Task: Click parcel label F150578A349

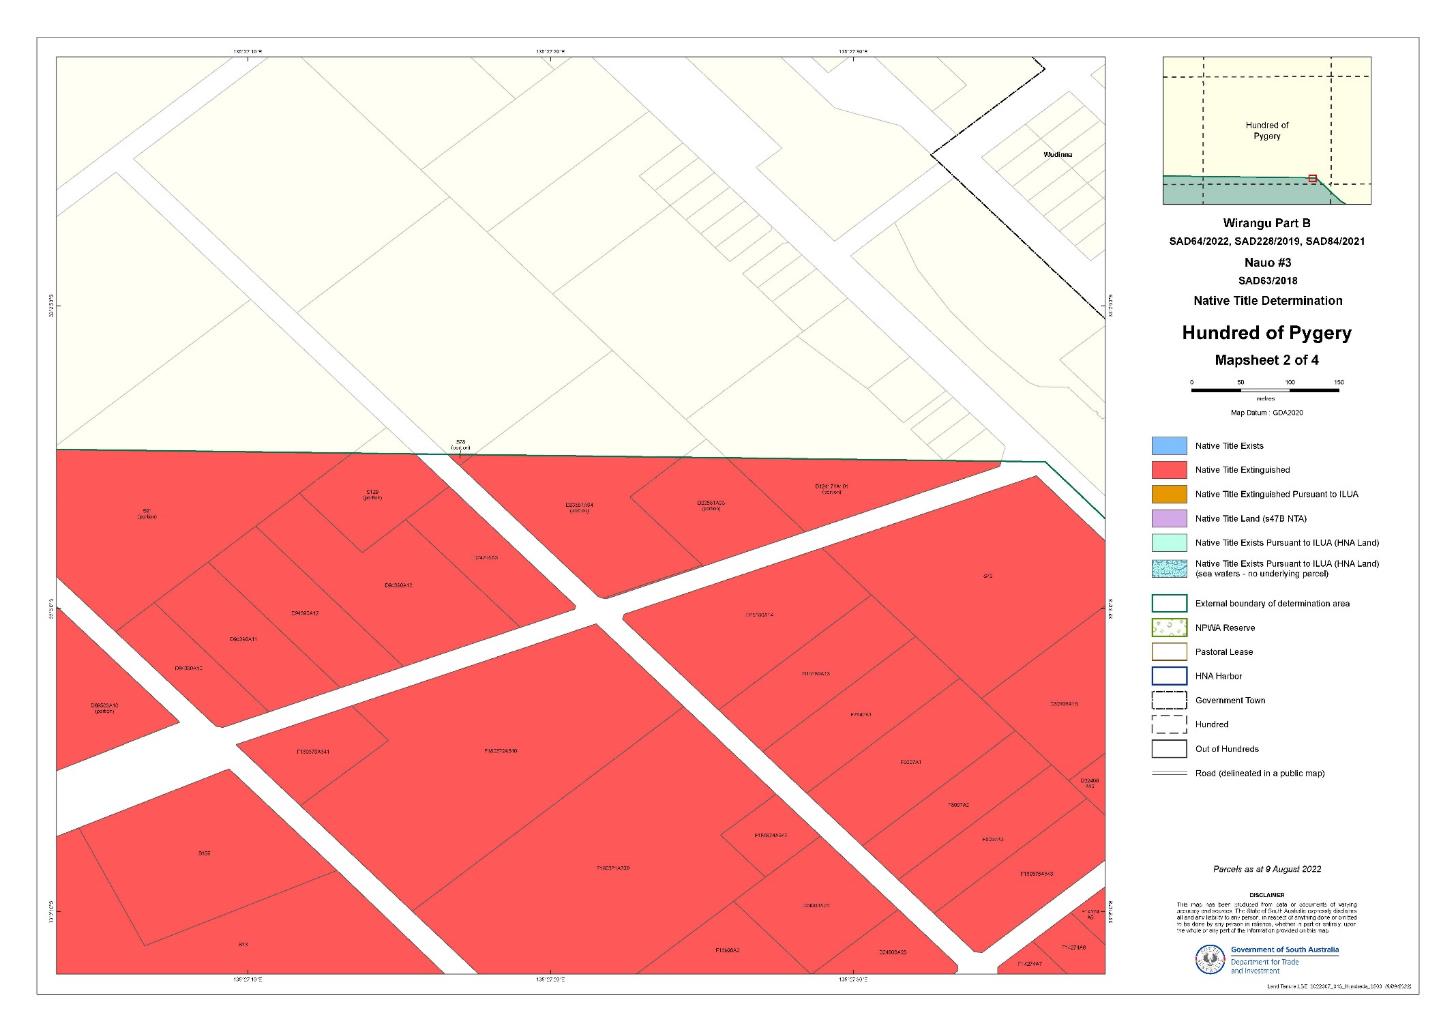Action: 1036,874
